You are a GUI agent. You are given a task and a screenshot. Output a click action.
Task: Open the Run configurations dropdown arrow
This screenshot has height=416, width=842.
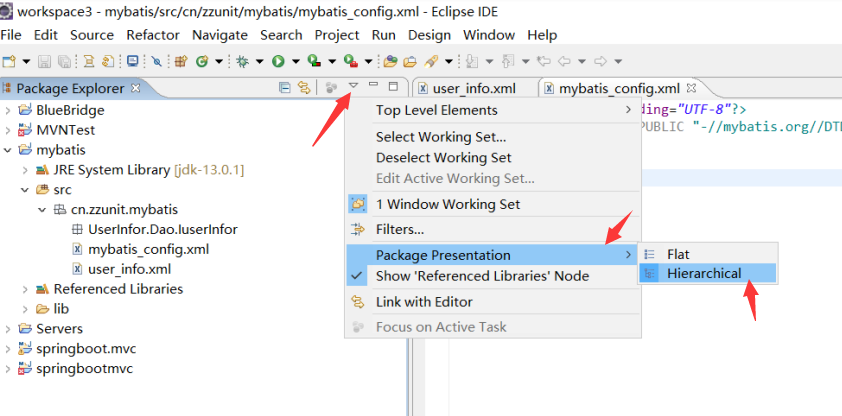295,61
